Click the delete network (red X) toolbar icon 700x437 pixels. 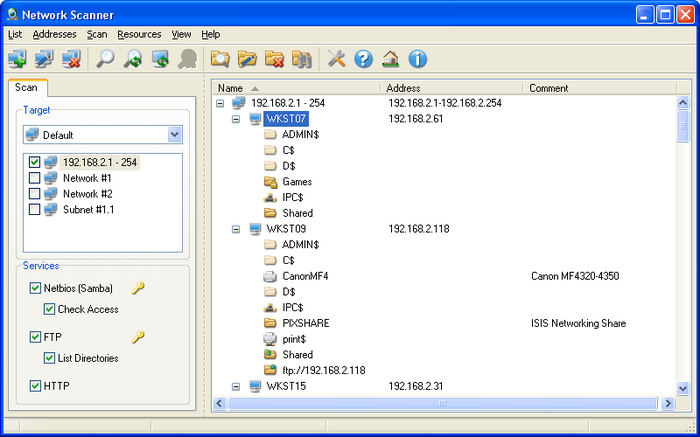point(71,59)
